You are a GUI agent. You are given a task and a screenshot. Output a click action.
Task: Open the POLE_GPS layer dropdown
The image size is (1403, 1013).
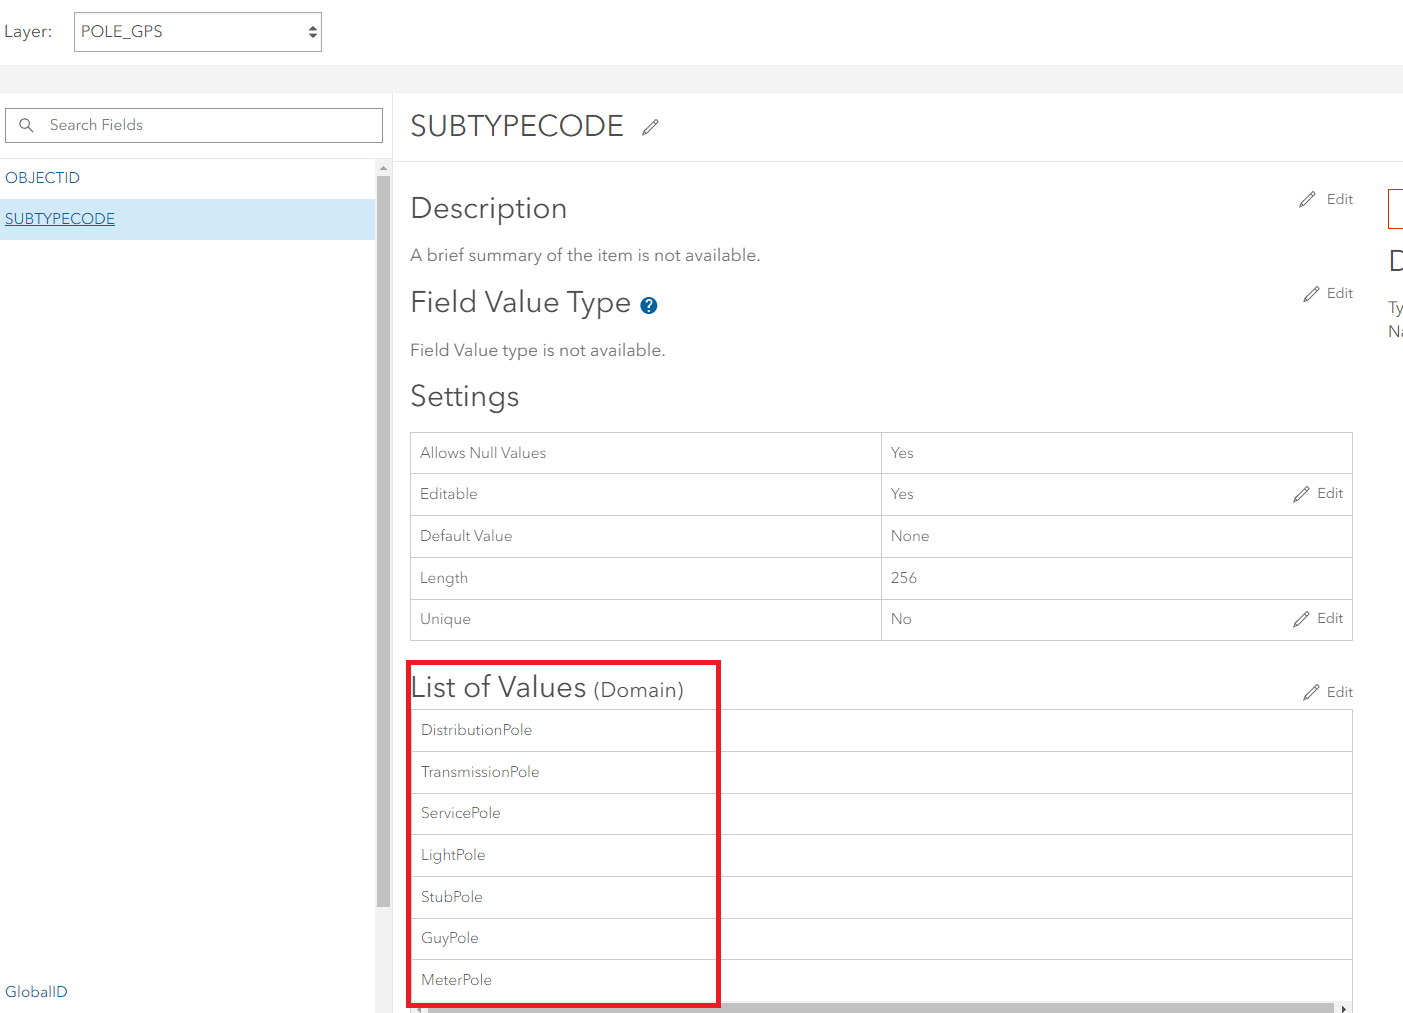pos(198,32)
